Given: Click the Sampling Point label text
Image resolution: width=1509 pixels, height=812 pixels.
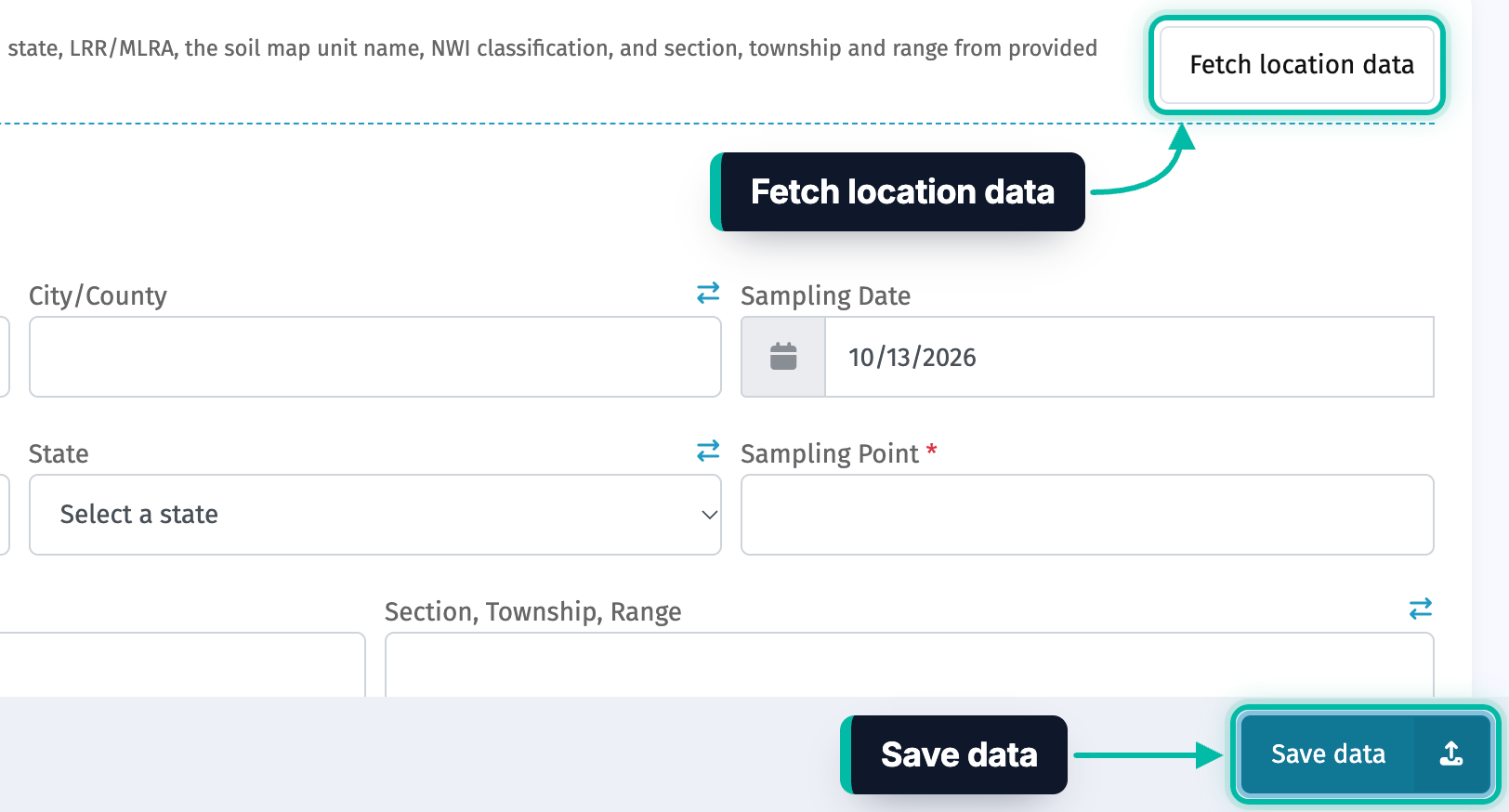Looking at the screenshot, I should tap(829, 454).
